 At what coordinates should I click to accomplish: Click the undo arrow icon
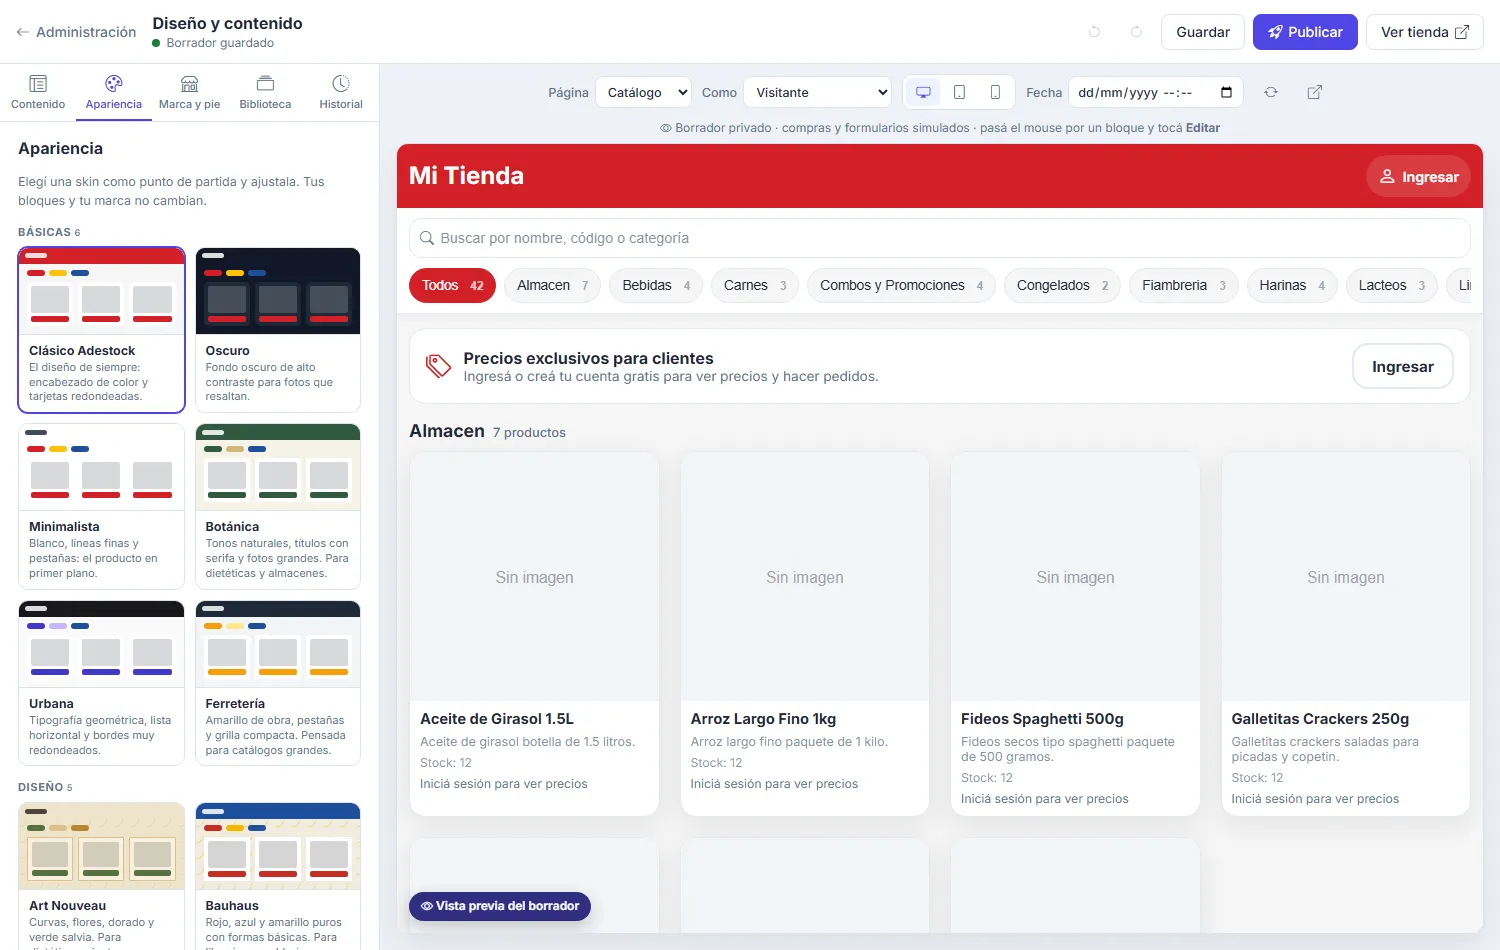pyautogui.click(x=1094, y=32)
